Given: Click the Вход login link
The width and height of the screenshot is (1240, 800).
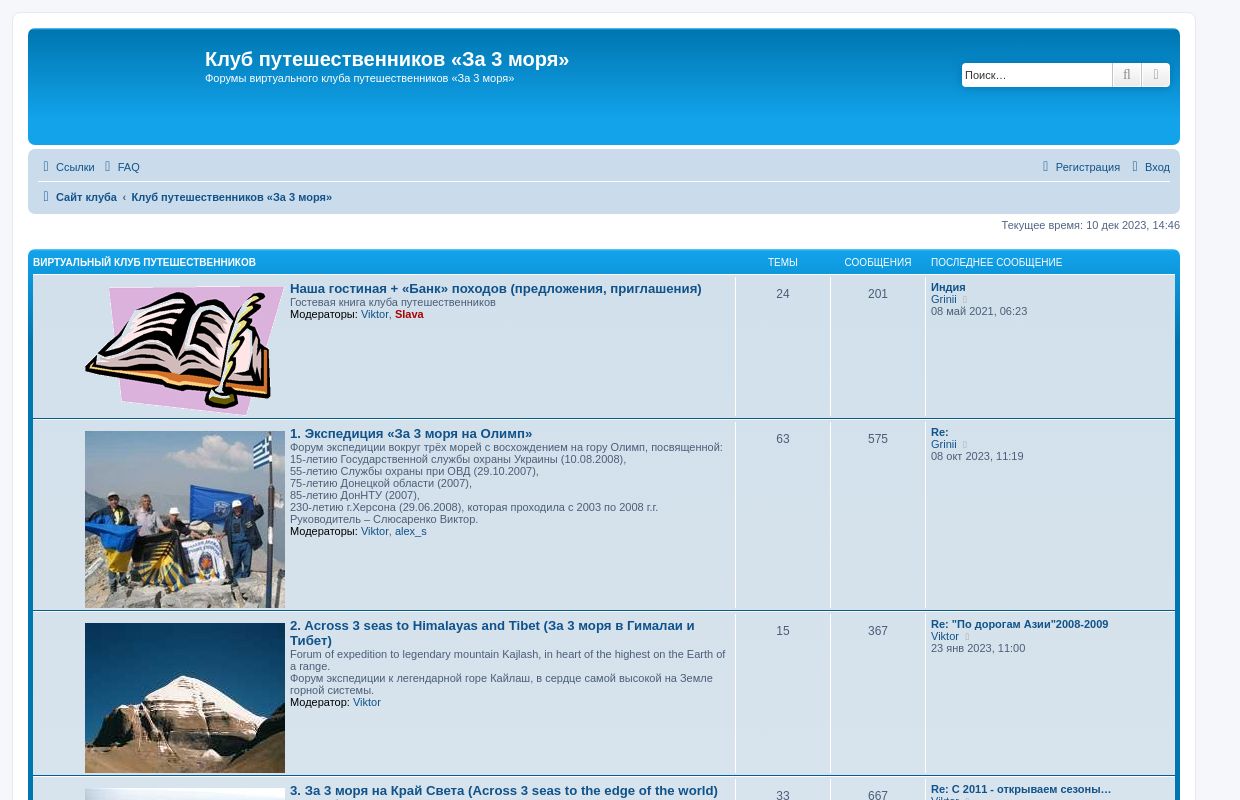Looking at the screenshot, I should 1150,167.
